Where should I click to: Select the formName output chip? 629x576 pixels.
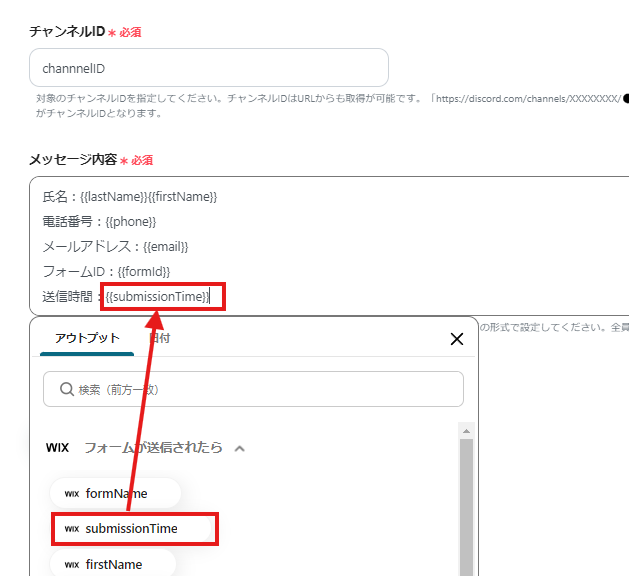click(116, 493)
